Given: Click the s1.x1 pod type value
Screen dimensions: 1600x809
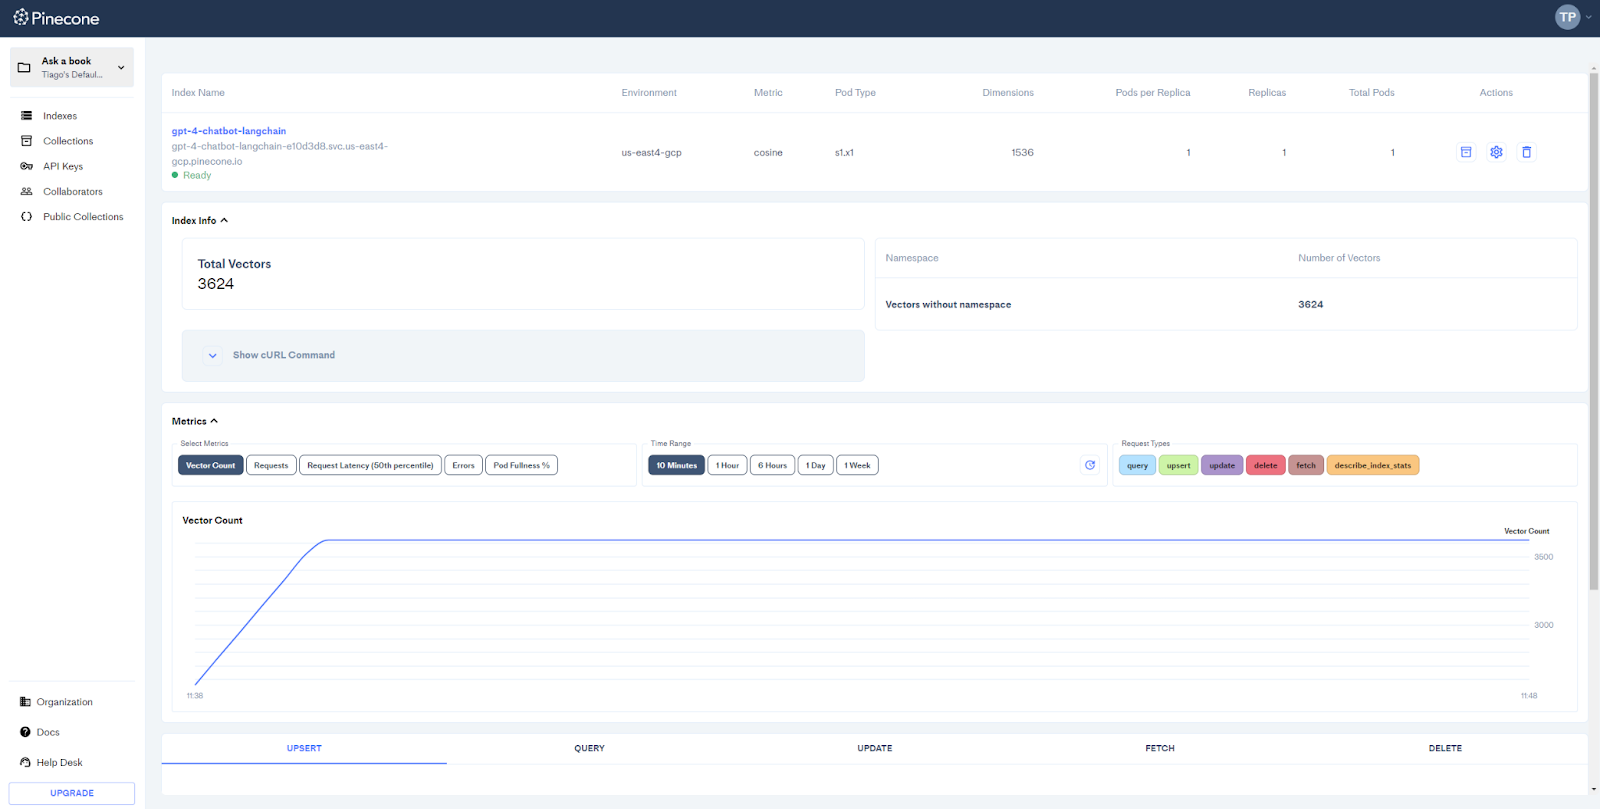Looking at the screenshot, I should [844, 153].
